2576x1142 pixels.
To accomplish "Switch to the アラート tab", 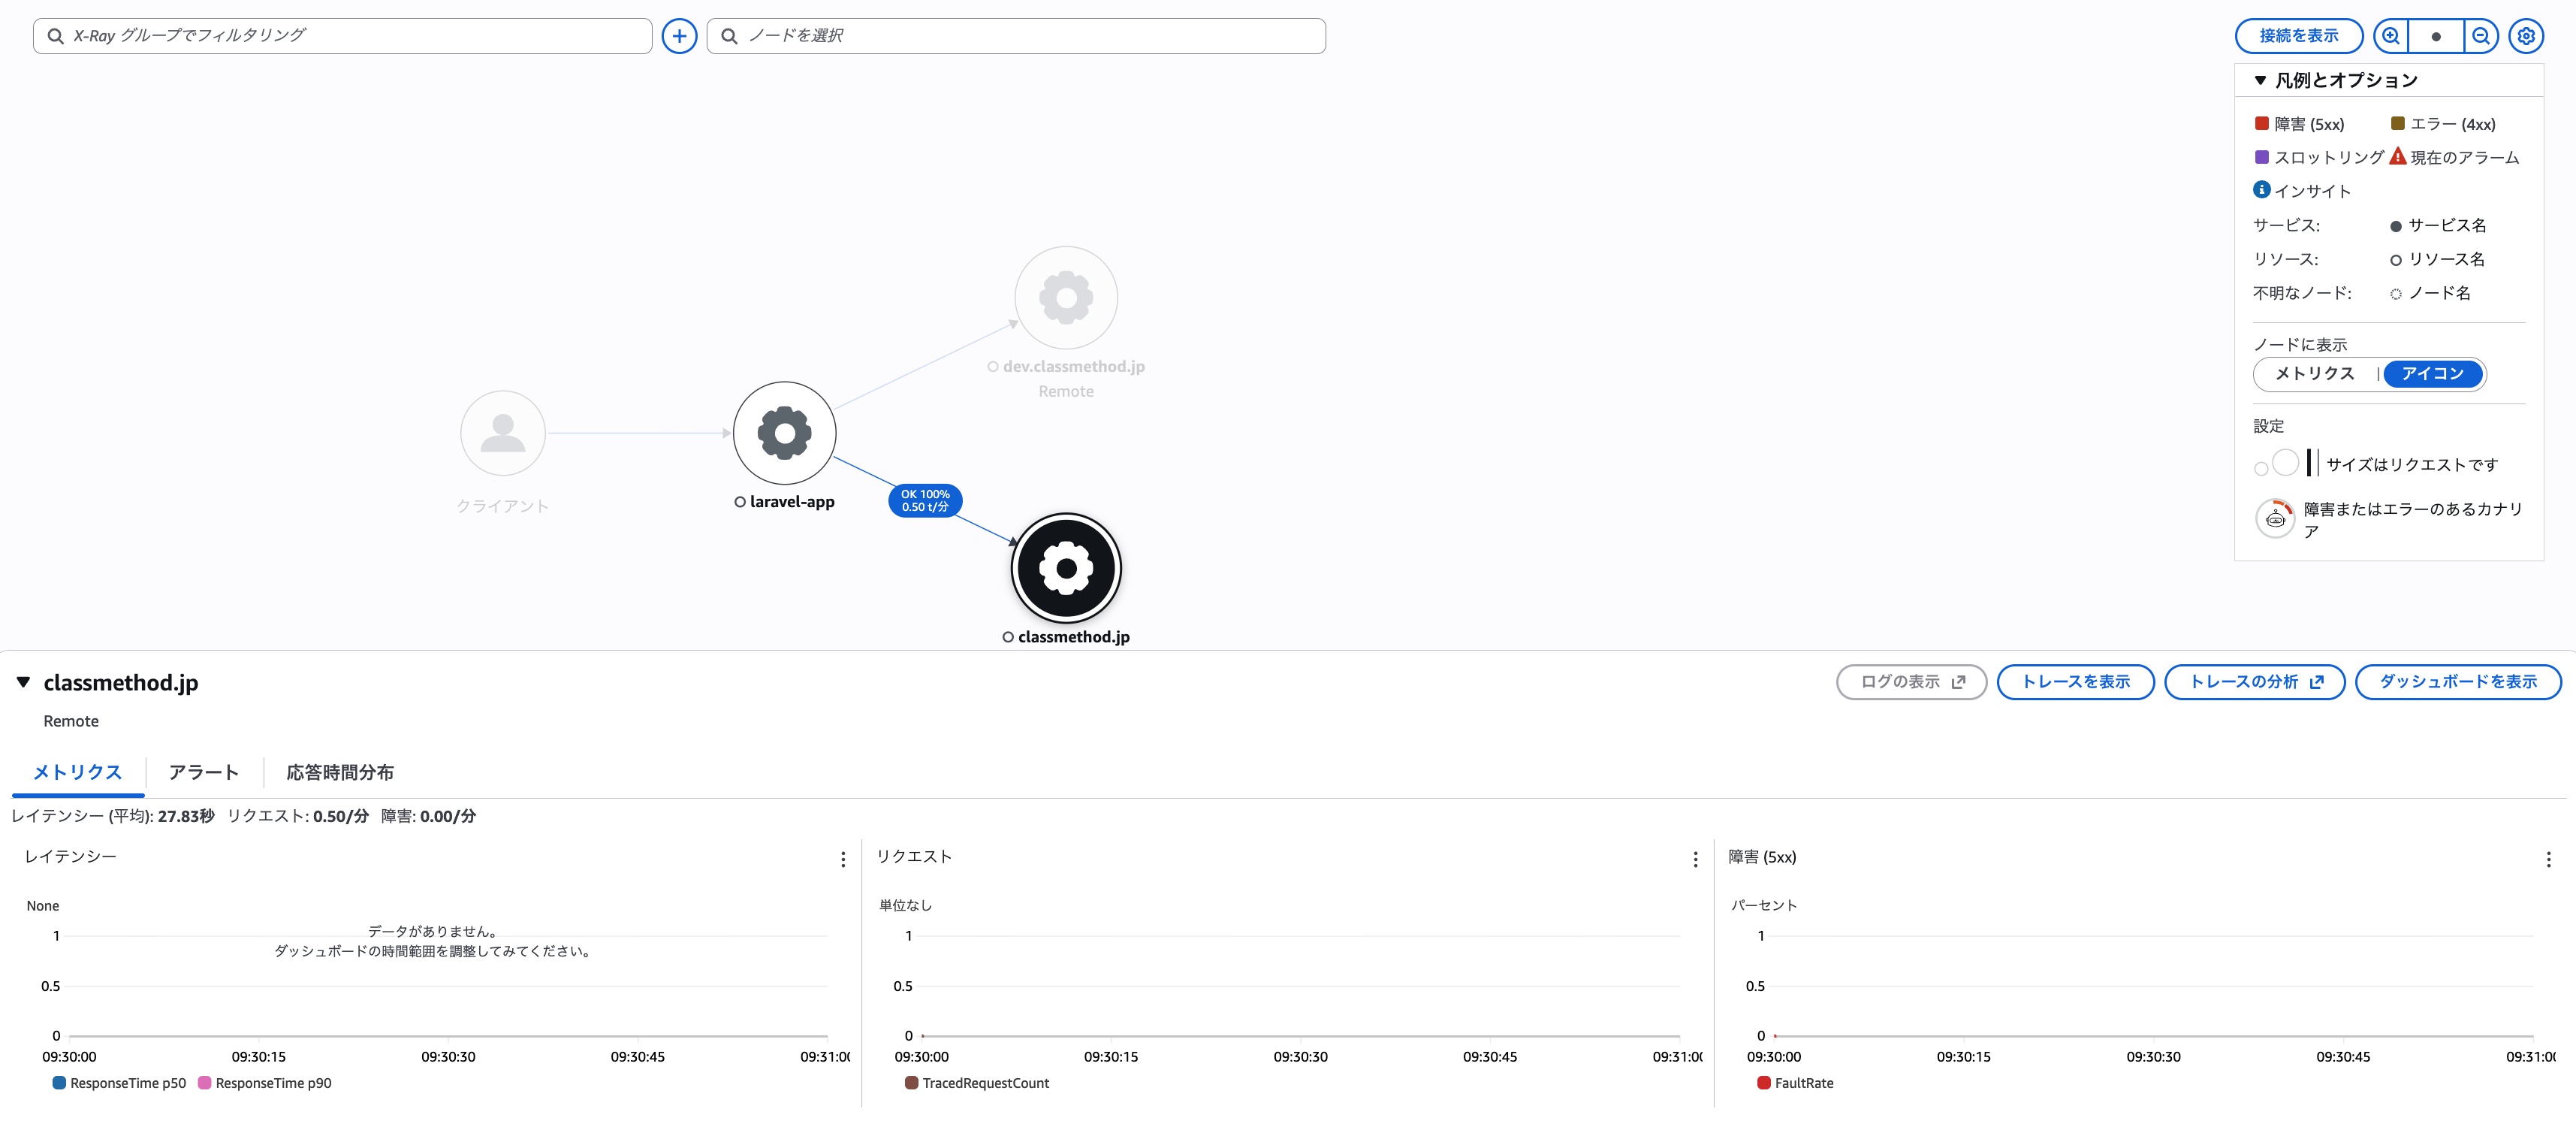I will (203, 772).
